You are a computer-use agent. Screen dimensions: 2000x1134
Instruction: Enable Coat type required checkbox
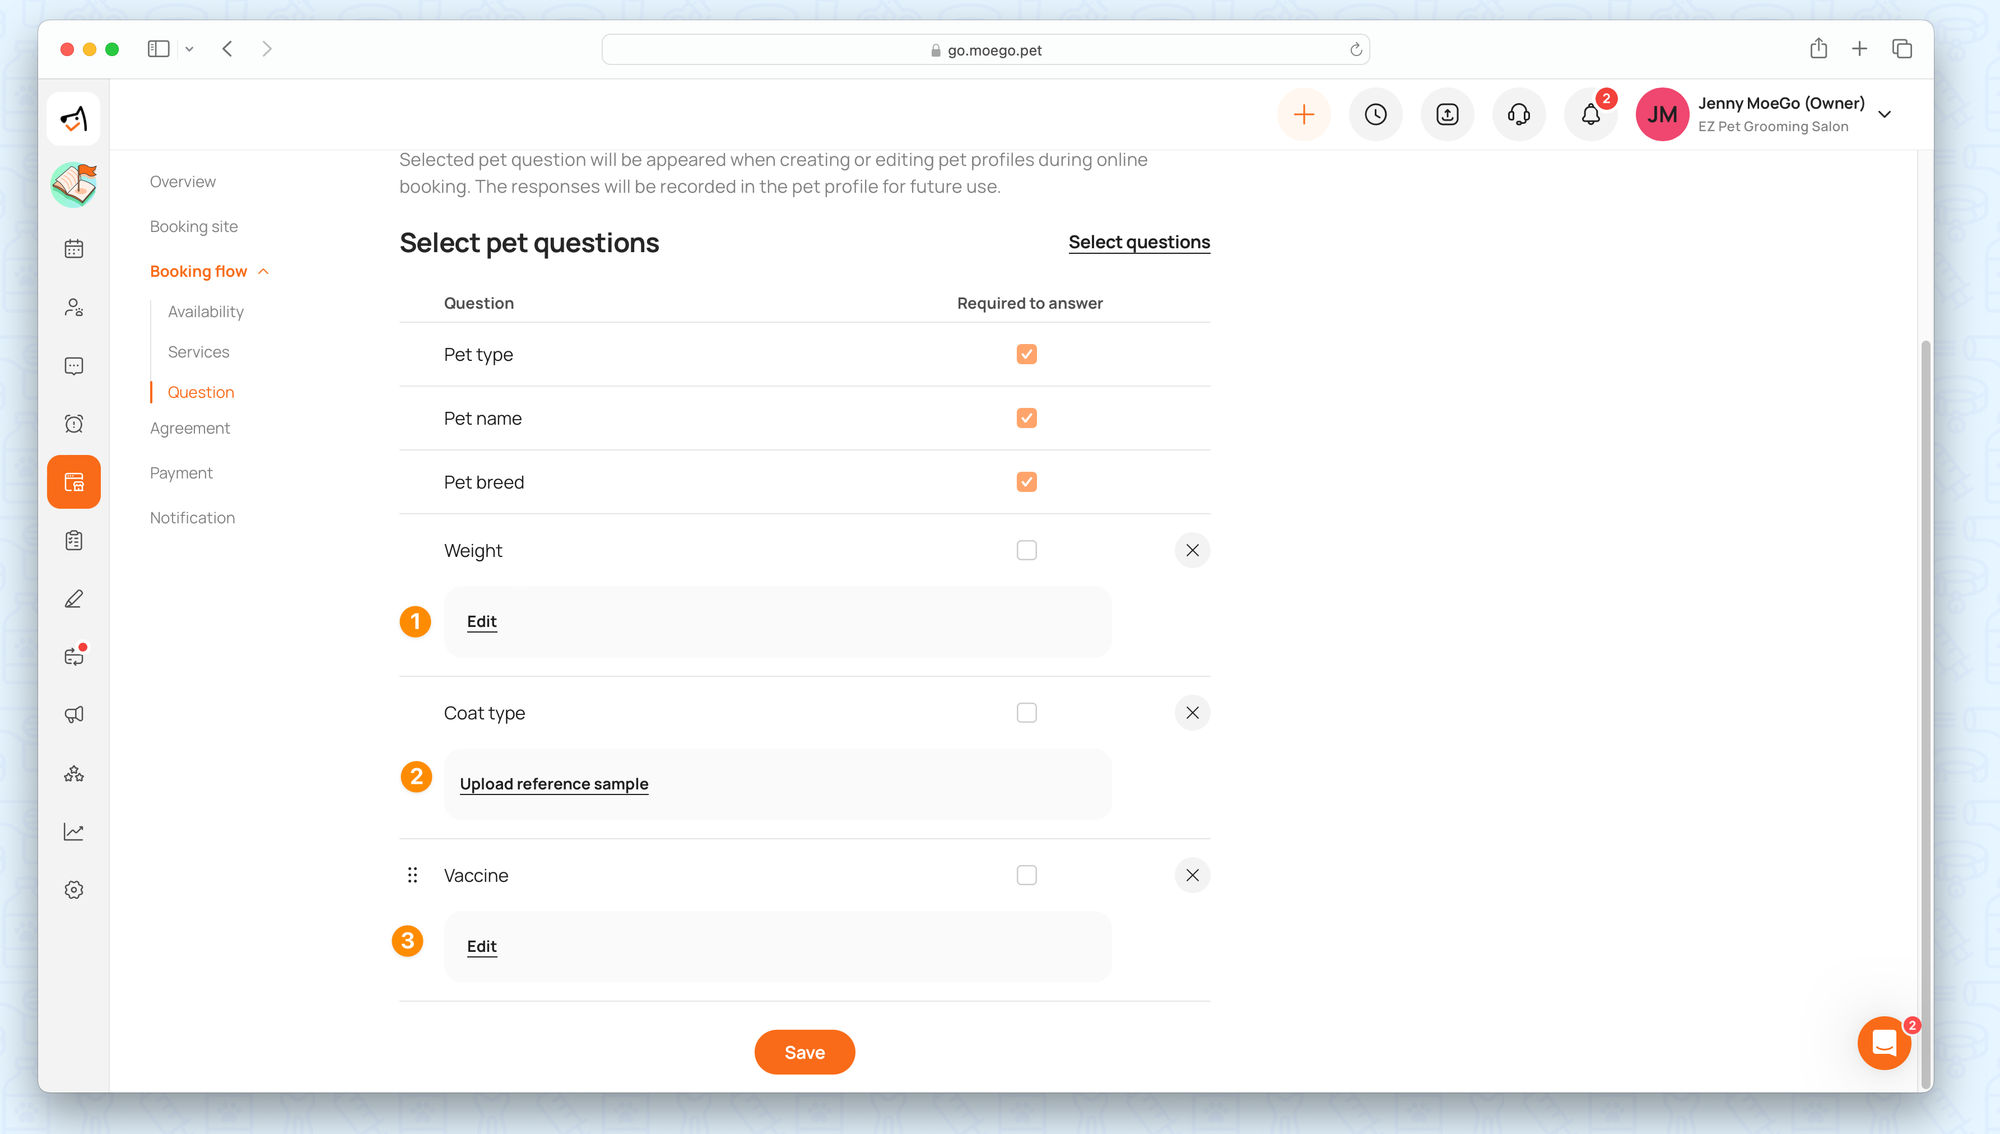[x=1026, y=713]
